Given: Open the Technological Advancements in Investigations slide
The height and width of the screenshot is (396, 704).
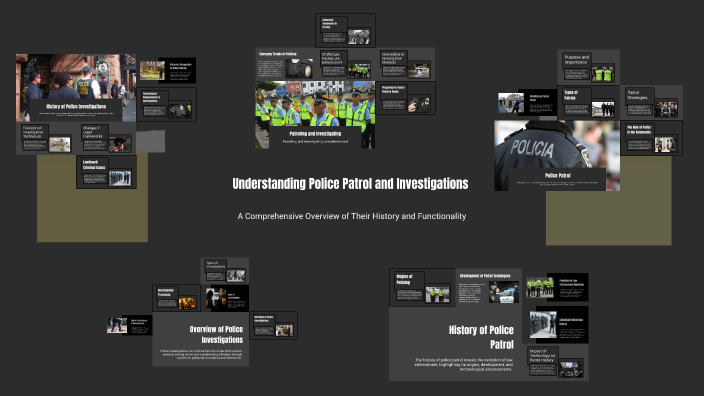Looking at the screenshot, I should tap(167, 105).
